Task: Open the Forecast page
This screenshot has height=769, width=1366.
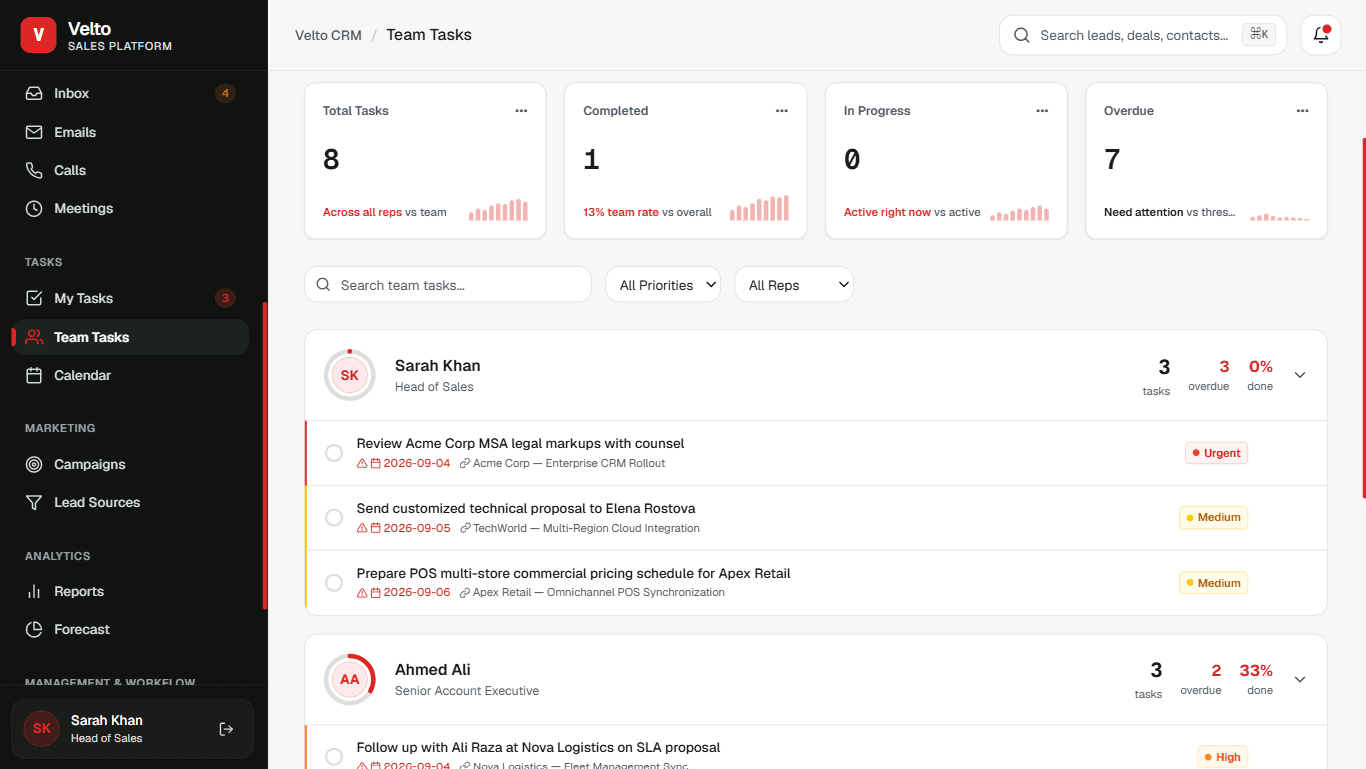Action: [x=130, y=629]
